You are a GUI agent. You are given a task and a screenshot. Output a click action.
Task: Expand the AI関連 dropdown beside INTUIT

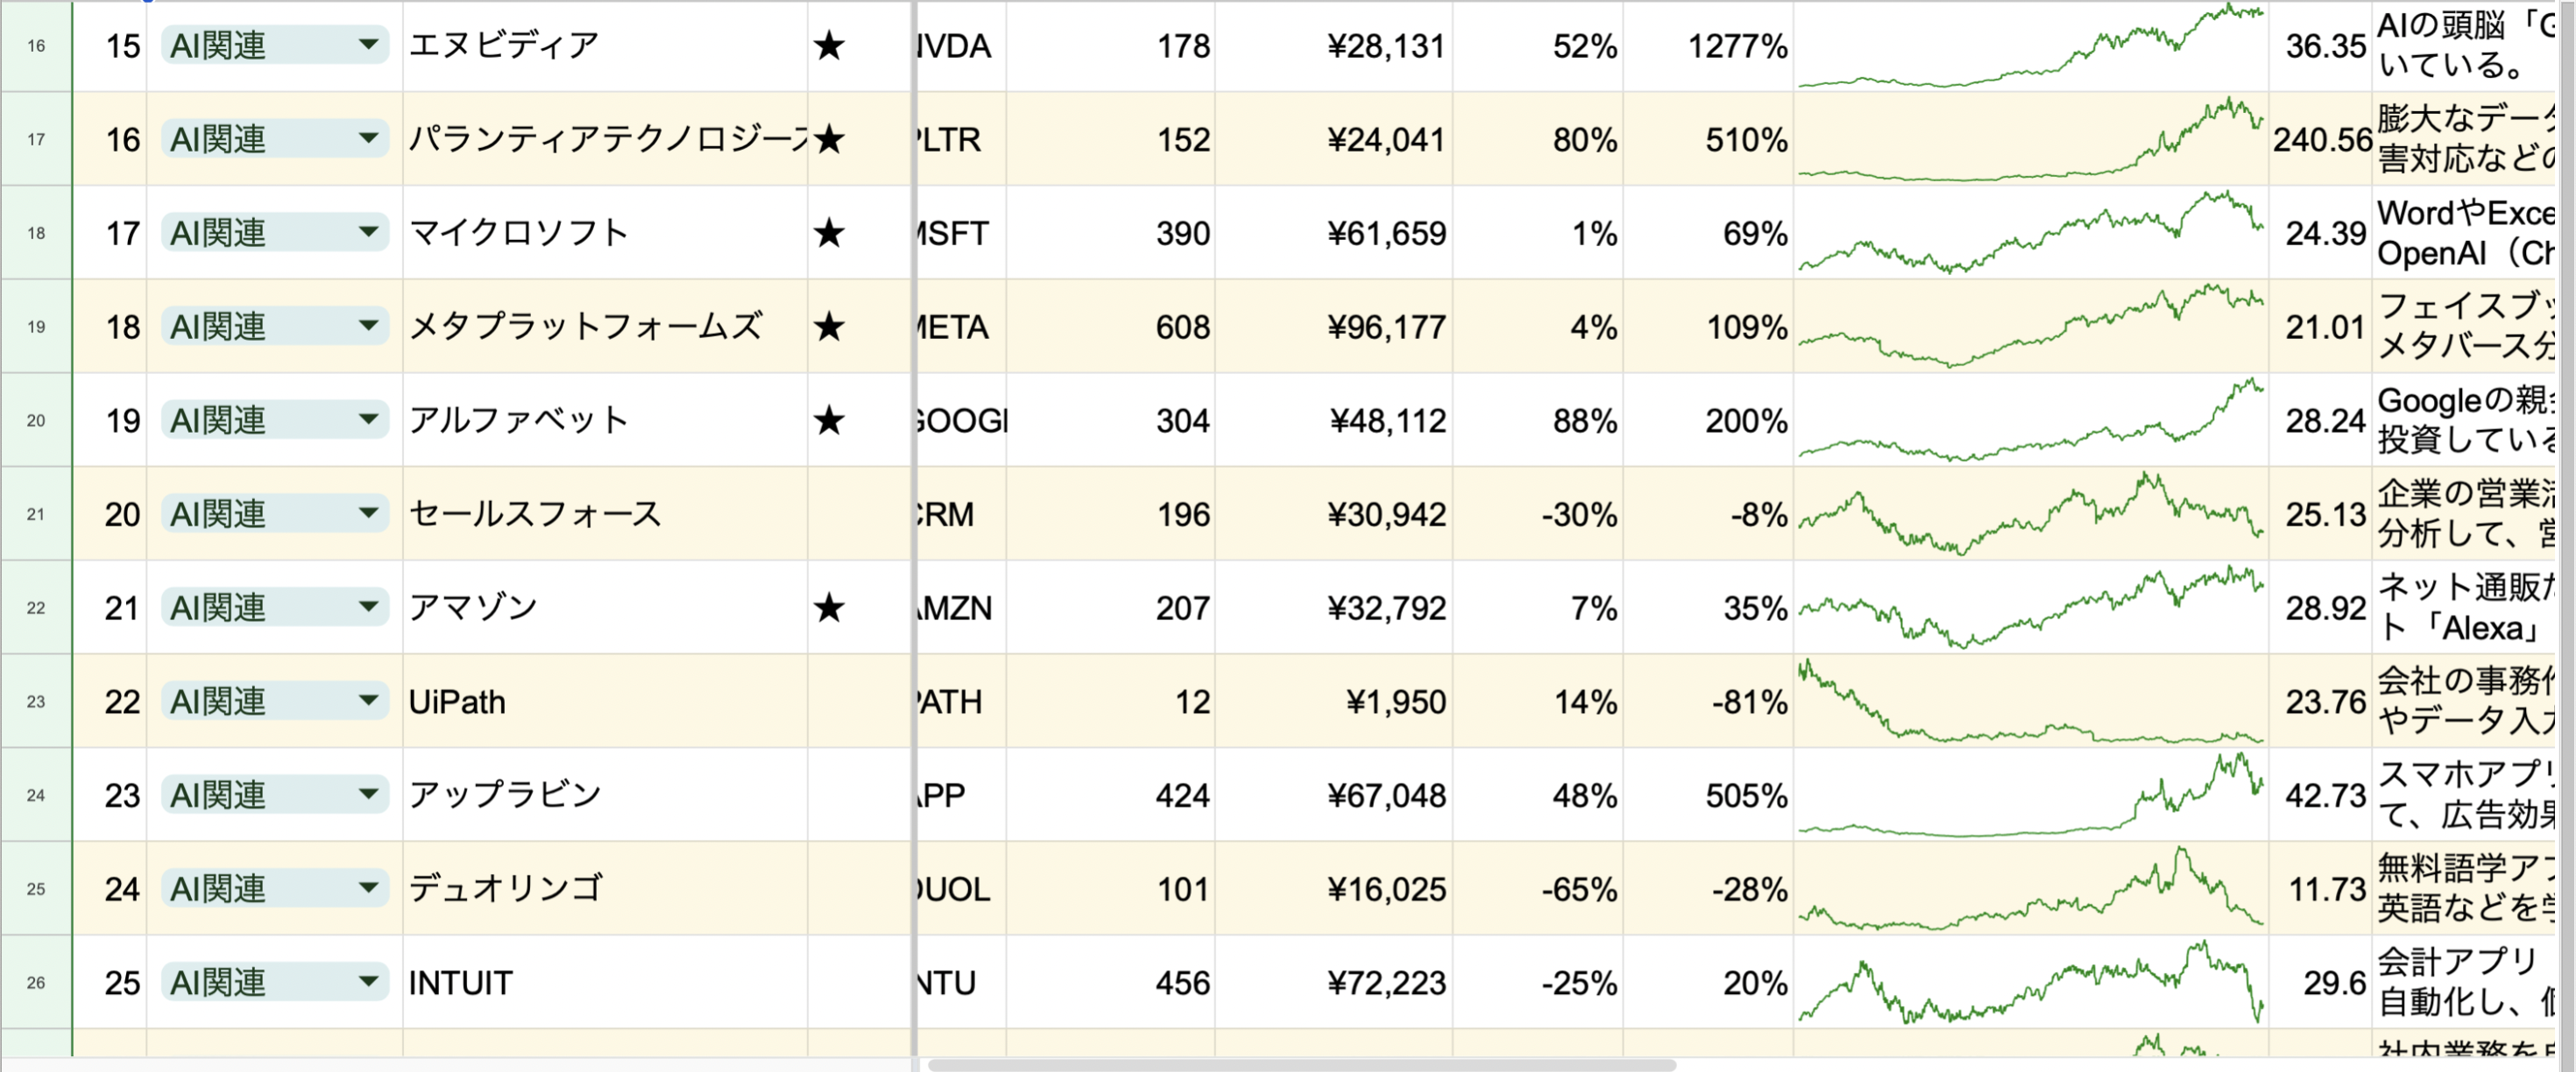(368, 982)
